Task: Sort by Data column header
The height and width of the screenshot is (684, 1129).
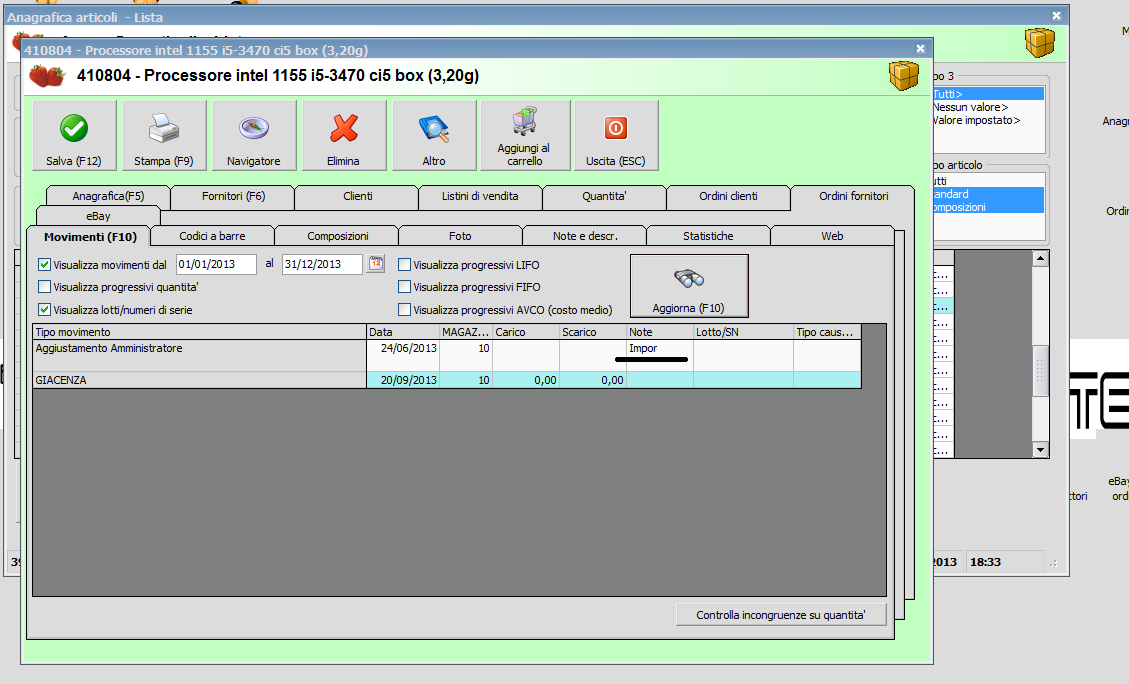Action: coord(403,332)
